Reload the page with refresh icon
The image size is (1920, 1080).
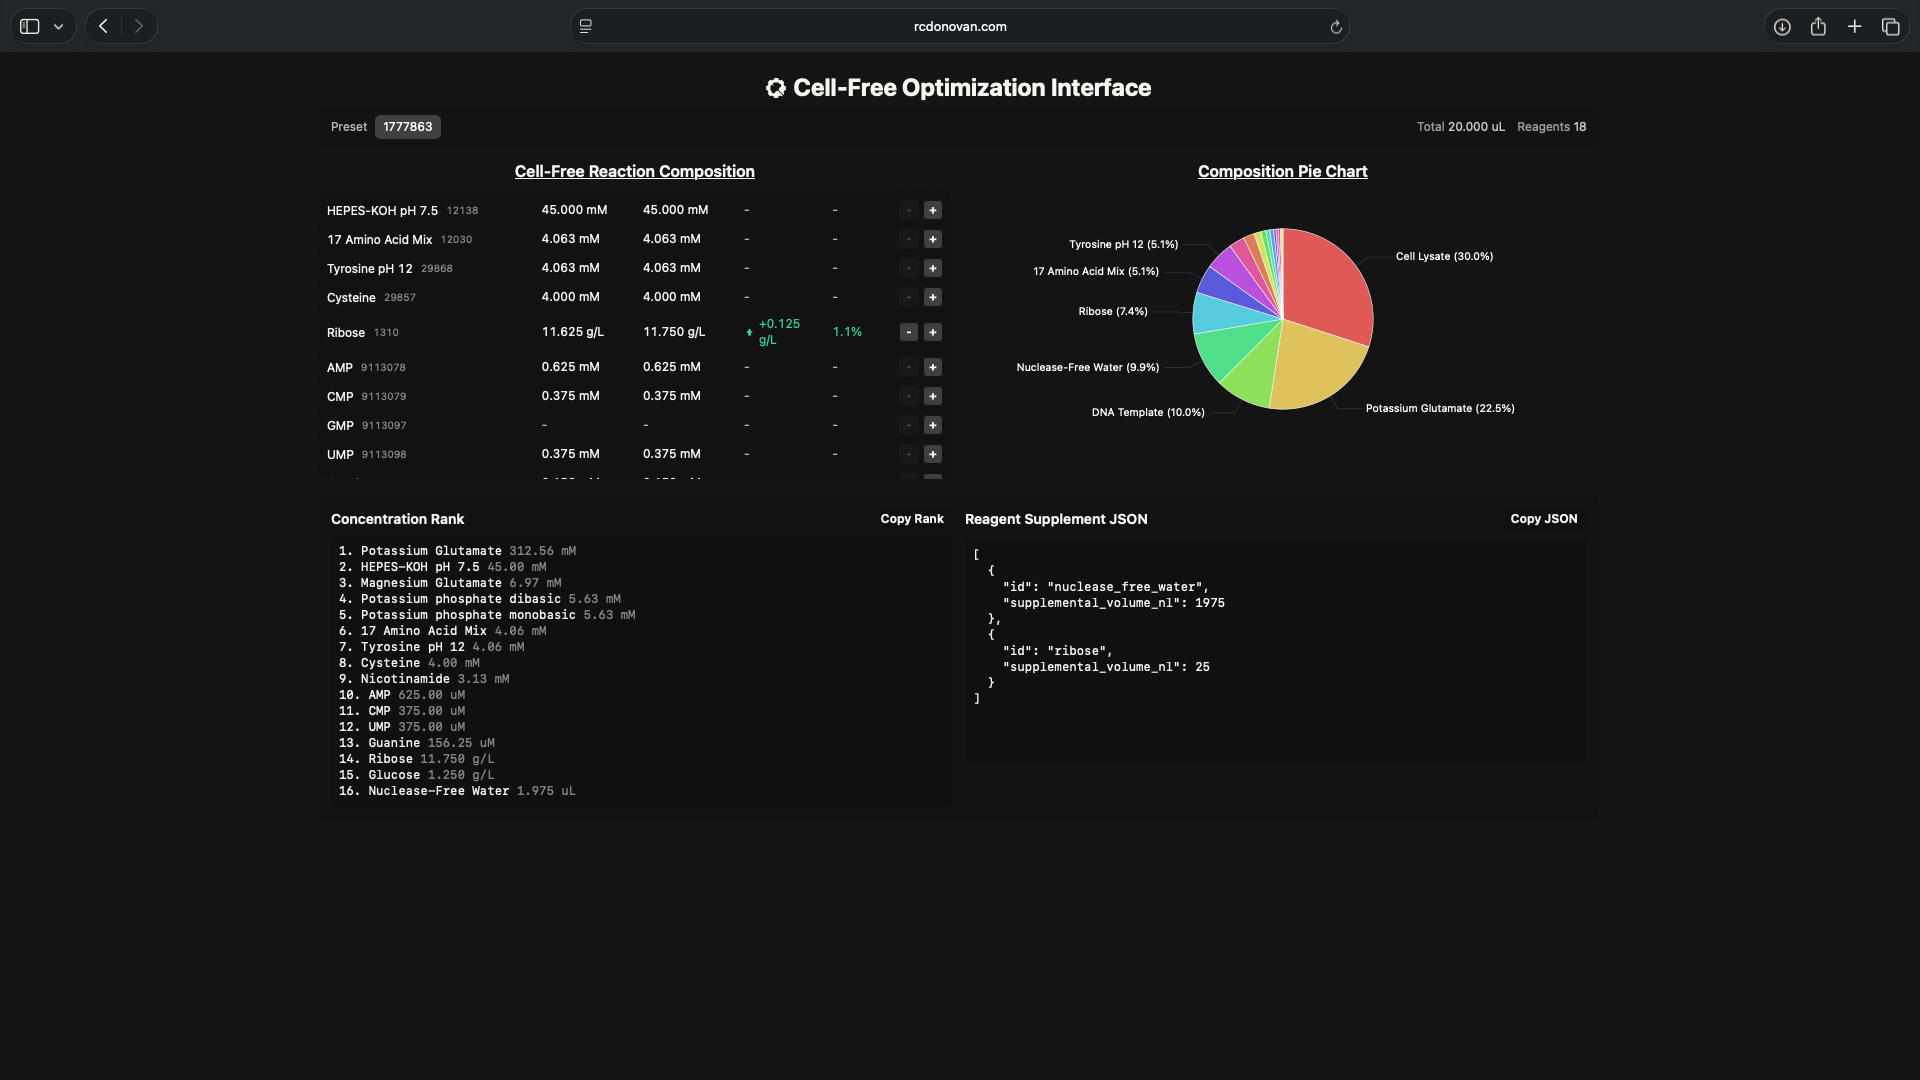point(1335,27)
